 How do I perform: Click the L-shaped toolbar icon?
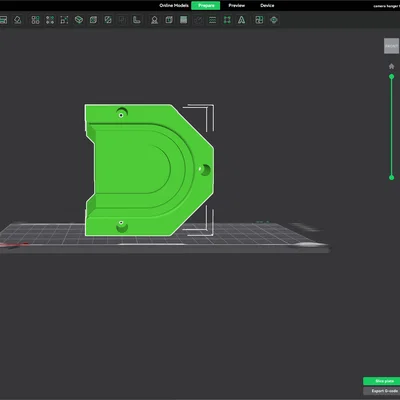coord(137,20)
